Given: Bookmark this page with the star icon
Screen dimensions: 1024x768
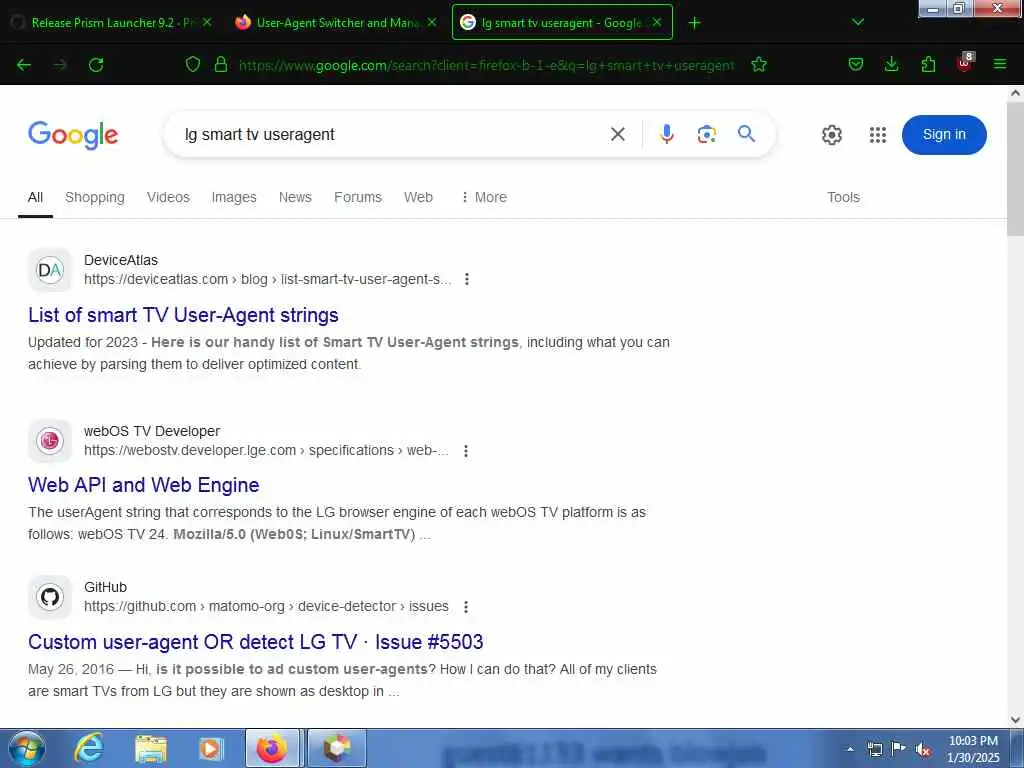Looking at the screenshot, I should pos(759,65).
